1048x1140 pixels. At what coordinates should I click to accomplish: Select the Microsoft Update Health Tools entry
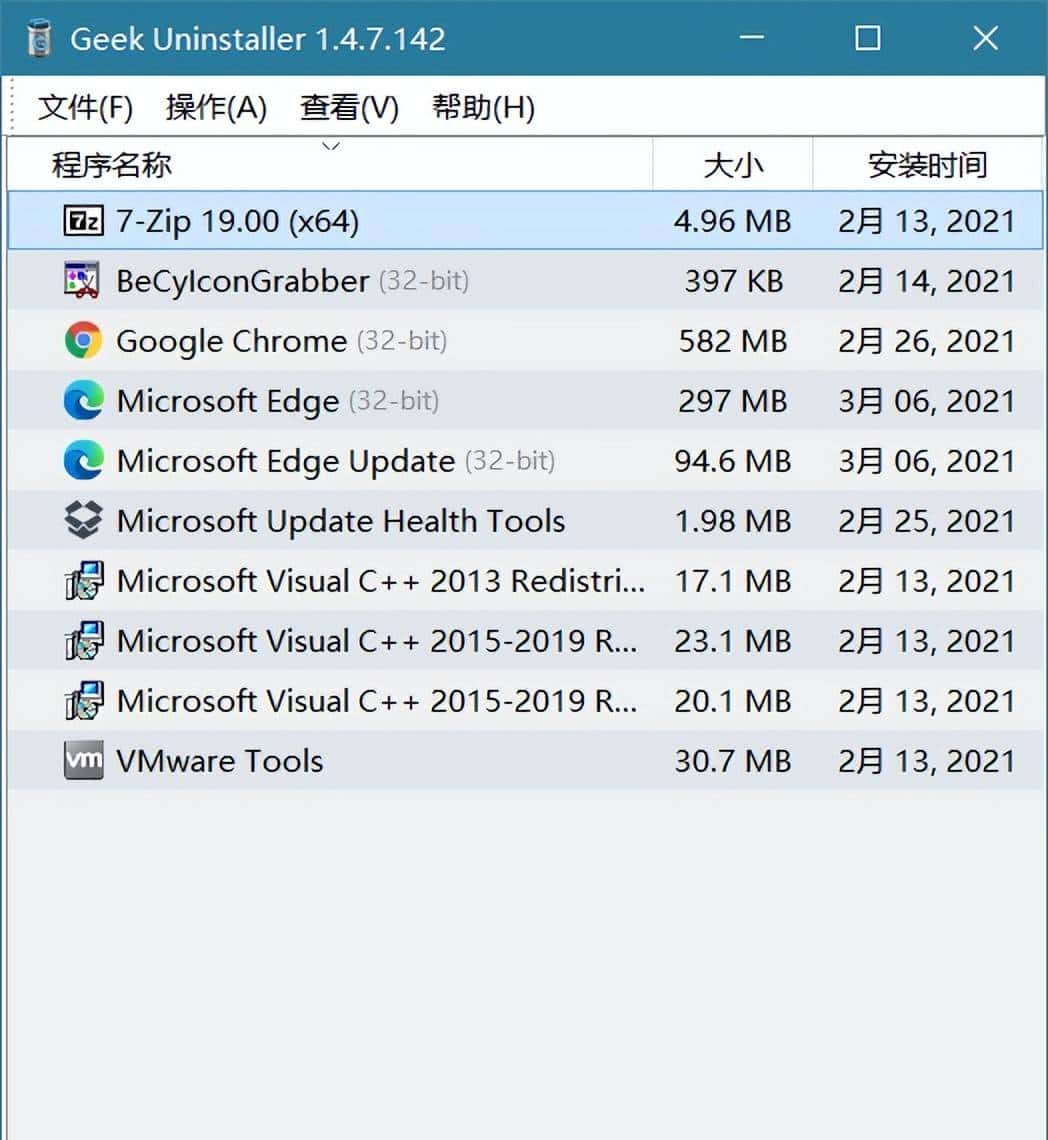340,521
